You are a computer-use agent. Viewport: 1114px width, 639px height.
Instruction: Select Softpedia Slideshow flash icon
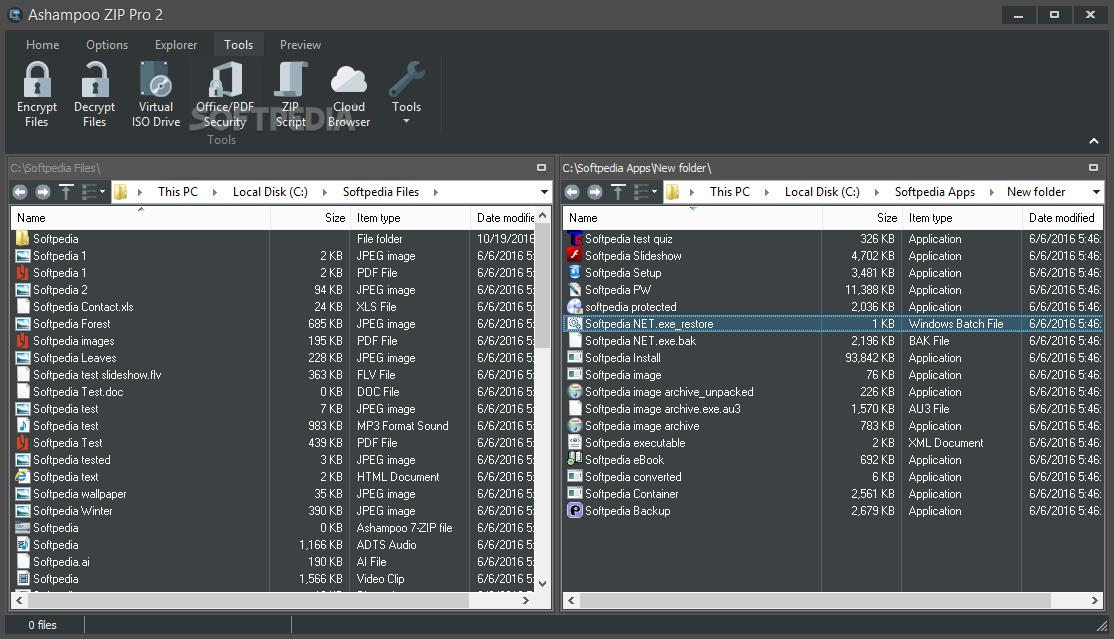point(575,256)
